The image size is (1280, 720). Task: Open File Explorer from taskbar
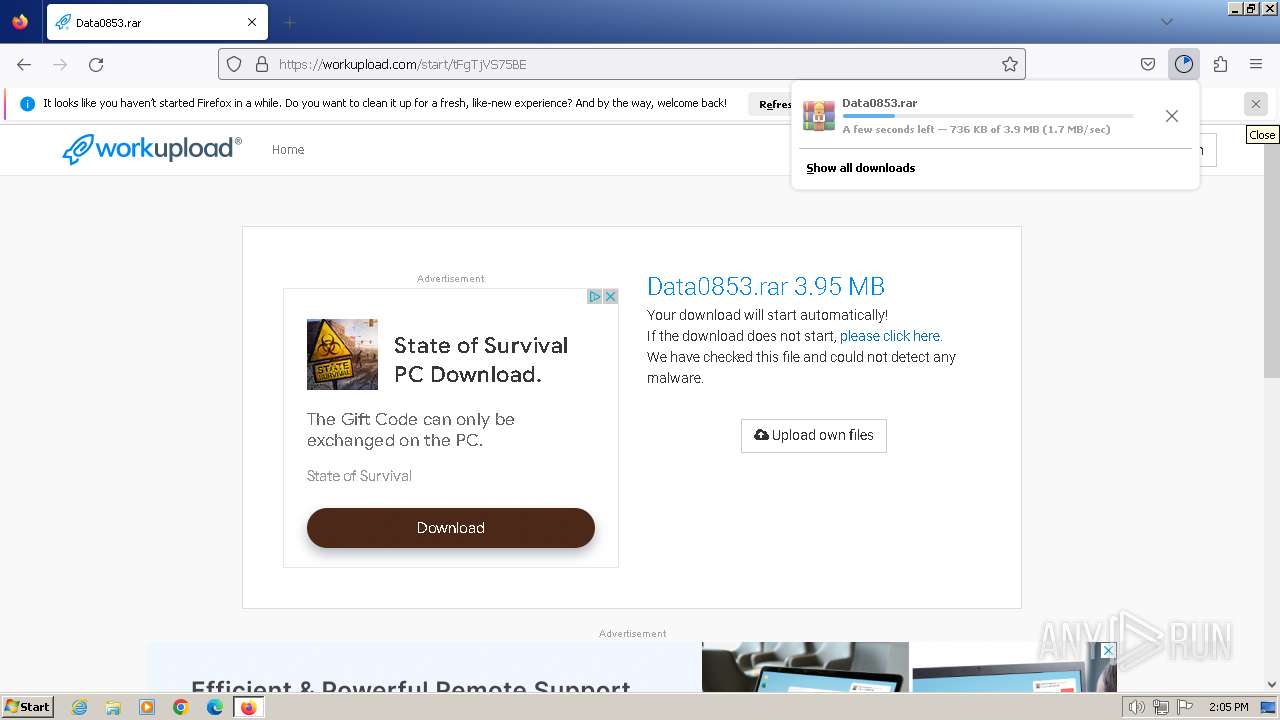pos(113,707)
